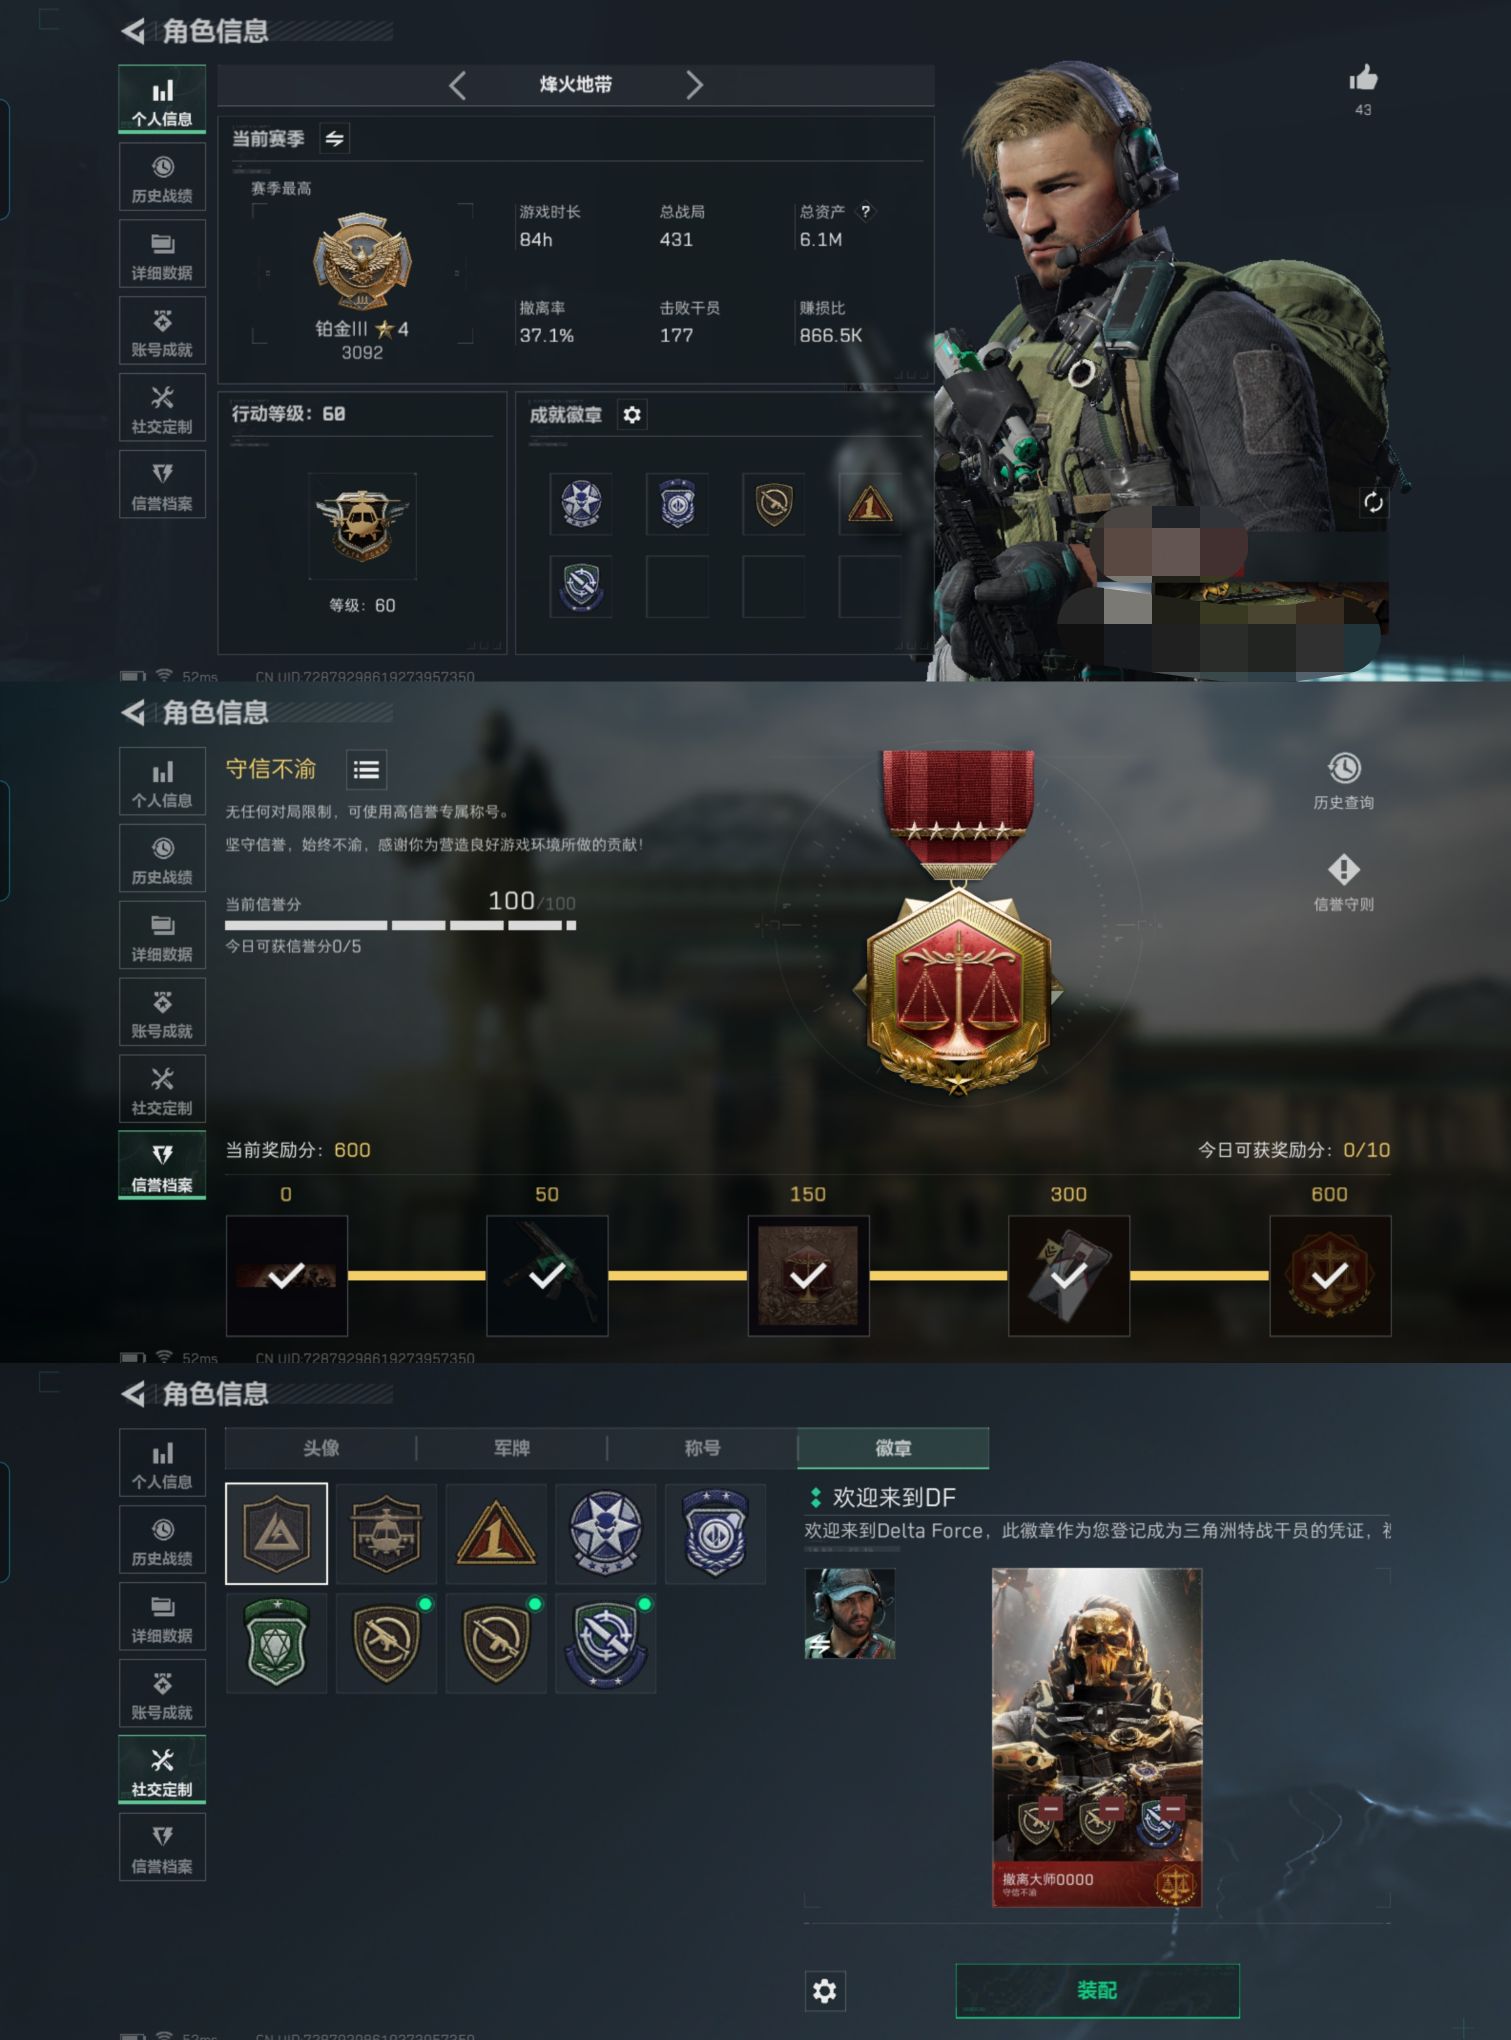The height and width of the screenshot is (2040, 1511).
Task: Click the character refresh rotate icon
Action: pos(1373,502)
